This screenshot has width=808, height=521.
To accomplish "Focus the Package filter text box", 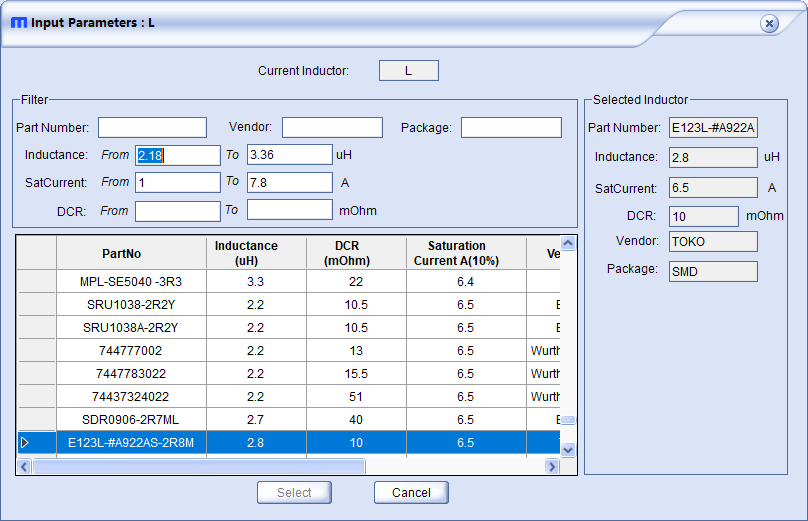I will click(511, 127).
